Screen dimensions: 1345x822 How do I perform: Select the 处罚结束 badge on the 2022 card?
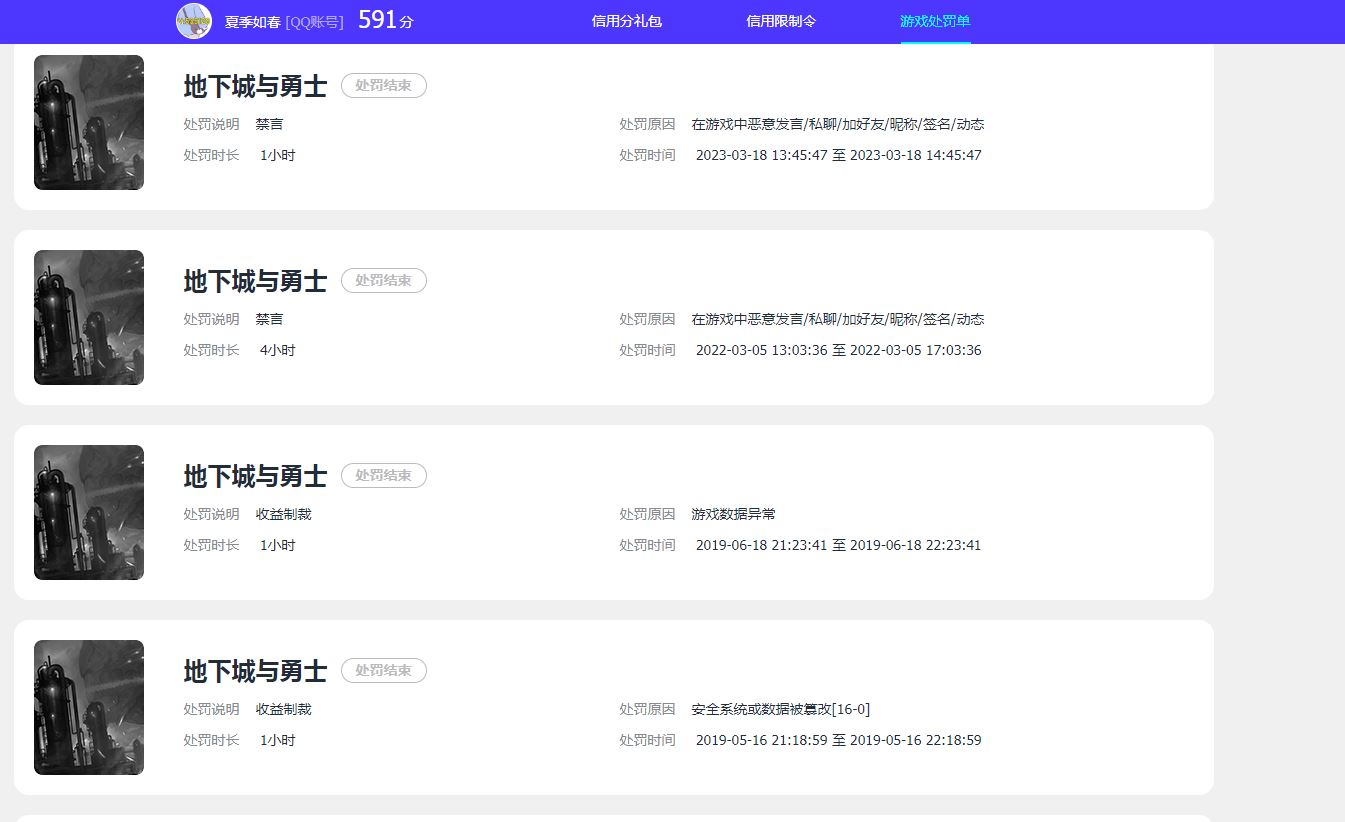[x=383, y=280]
